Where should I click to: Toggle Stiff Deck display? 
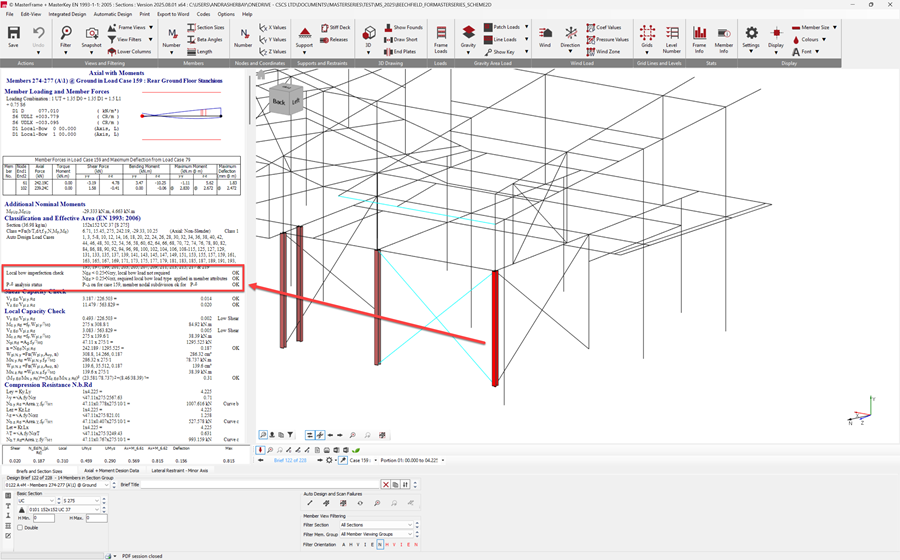[x=336, y=28]
